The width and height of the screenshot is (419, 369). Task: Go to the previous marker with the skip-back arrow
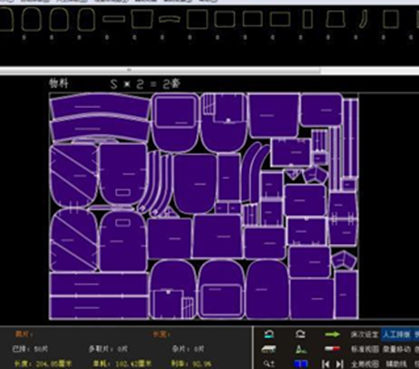click(326, 364)
